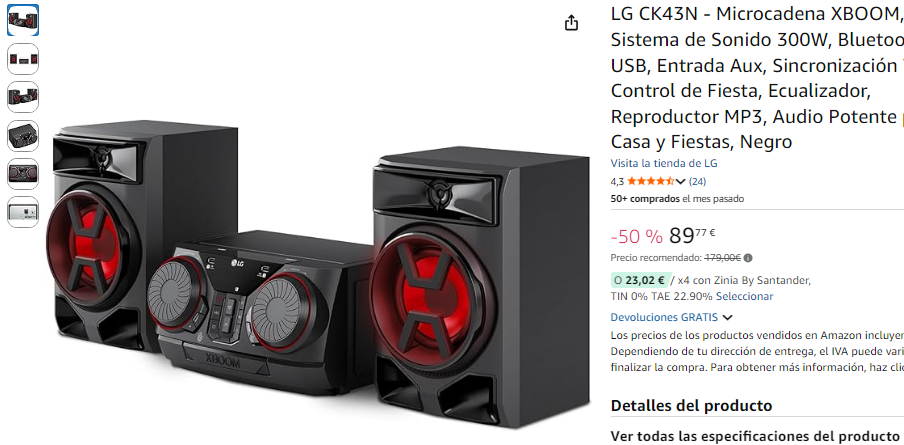Open Ver todas las especificaciones del producto
This screenshot has width=904, height=445.
pos(755,435)
